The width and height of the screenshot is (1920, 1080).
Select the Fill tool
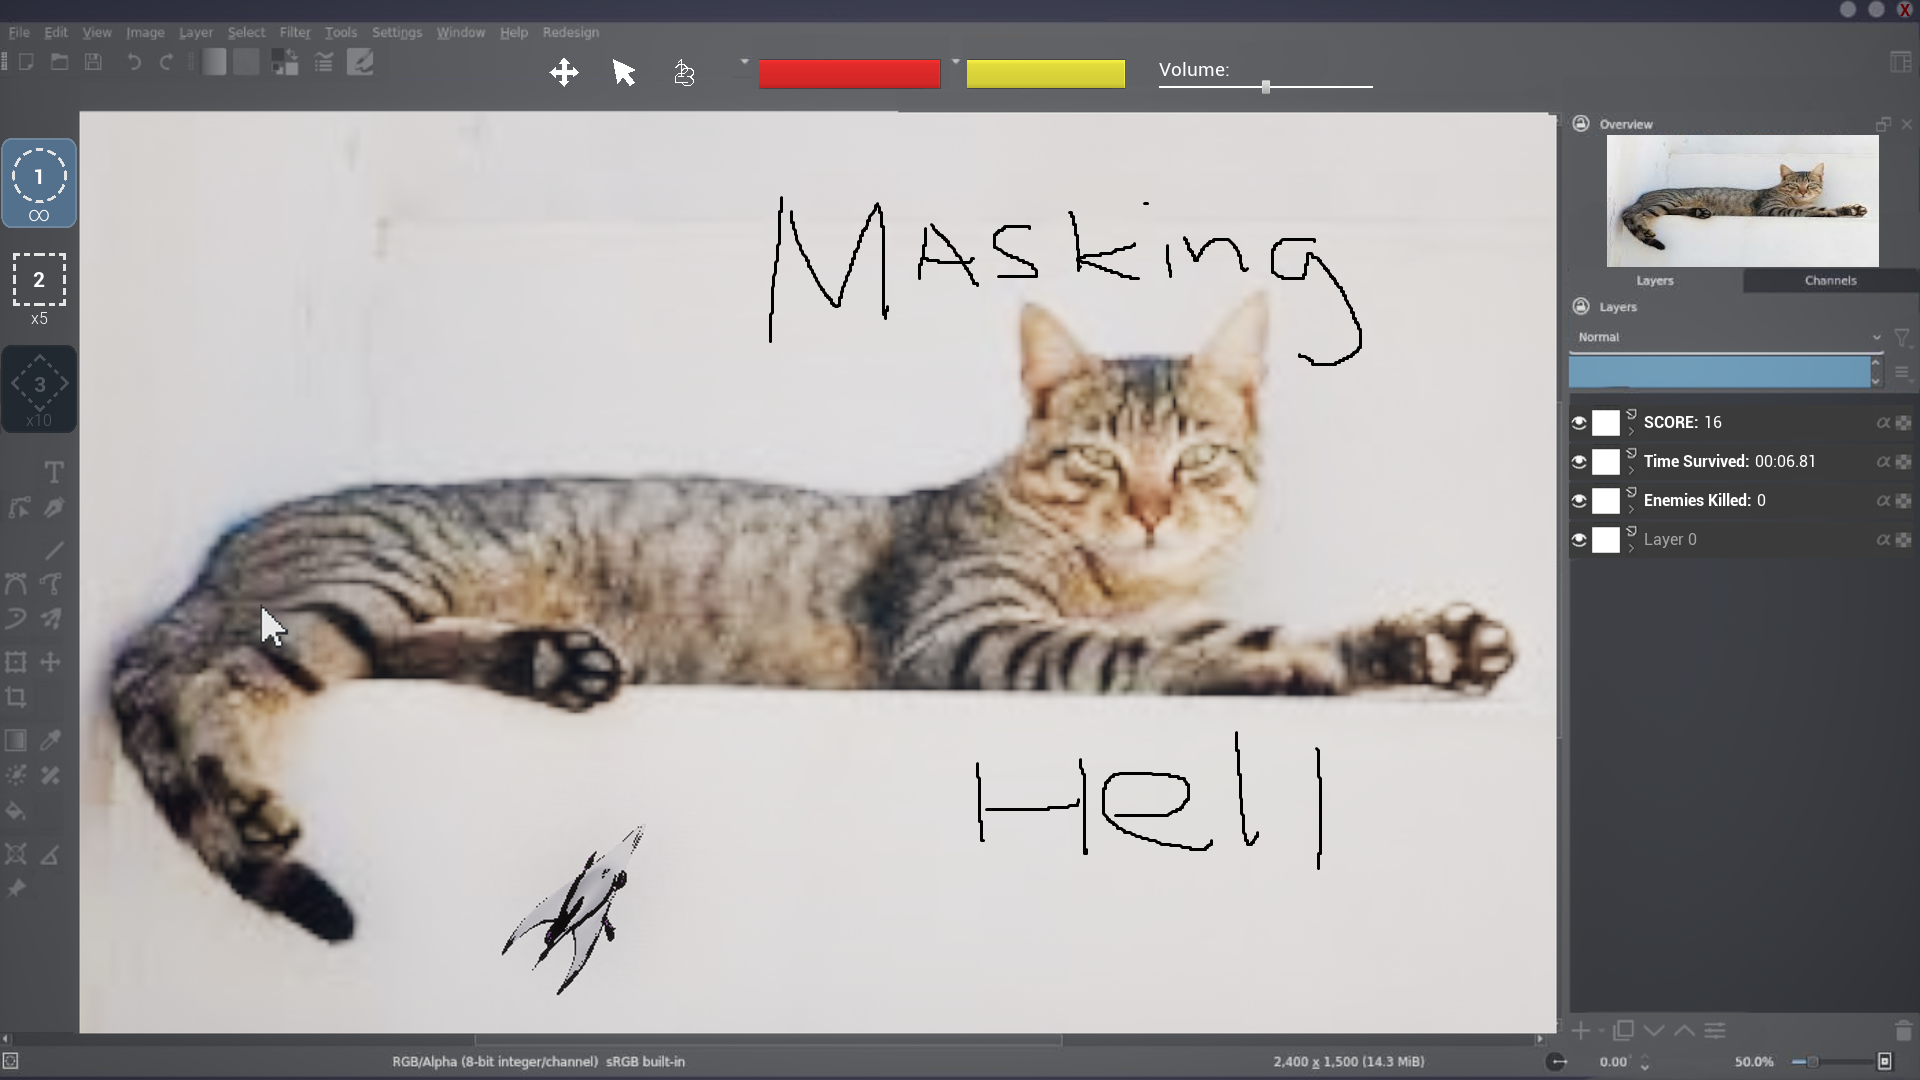[x=16, y=810]
